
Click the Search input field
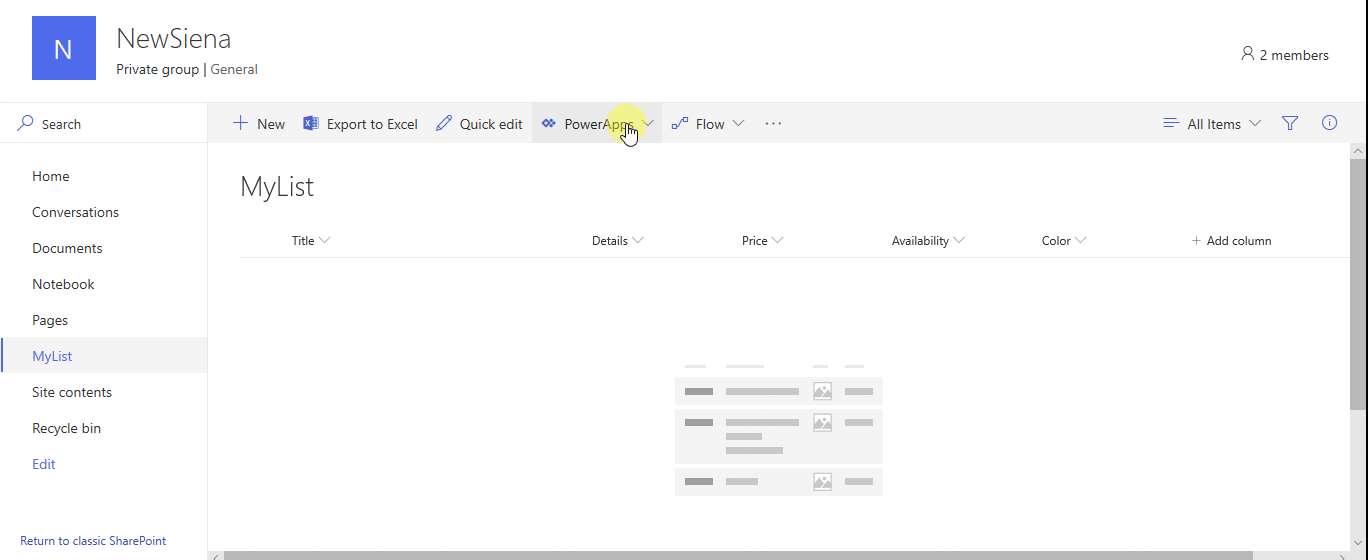tap(104, 124)
